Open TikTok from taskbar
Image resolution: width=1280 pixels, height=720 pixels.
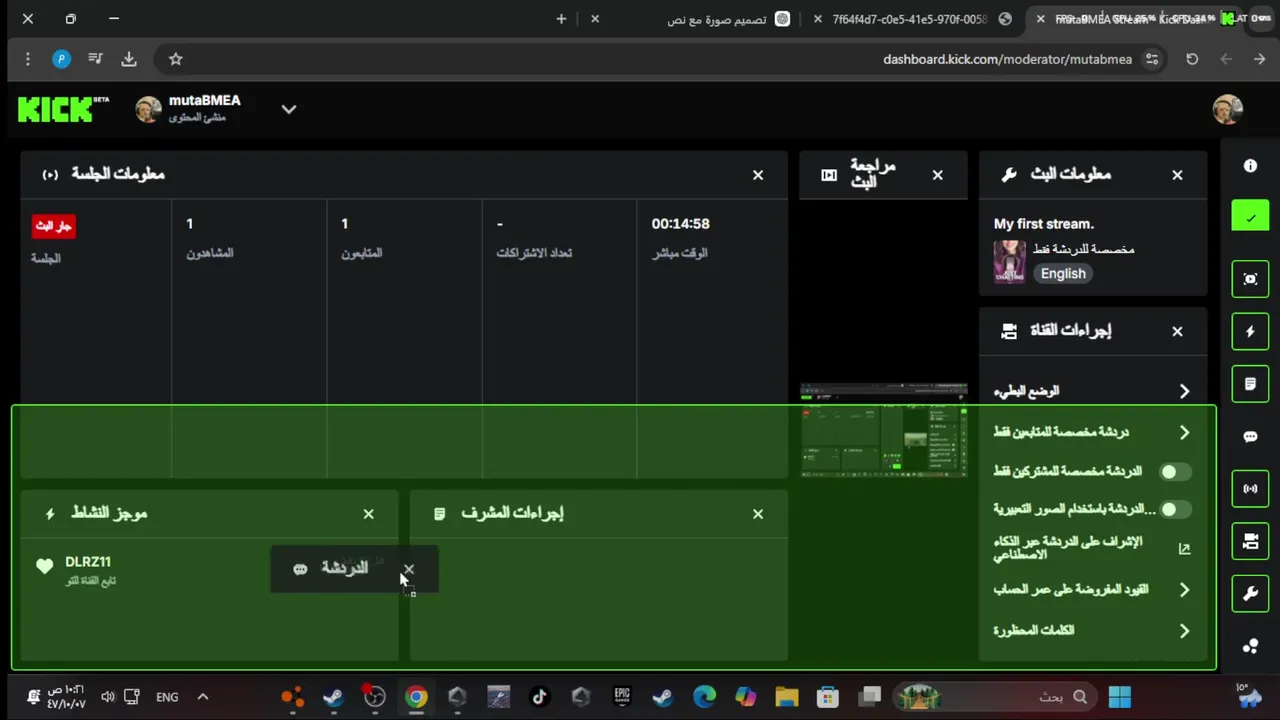[539, 697]
